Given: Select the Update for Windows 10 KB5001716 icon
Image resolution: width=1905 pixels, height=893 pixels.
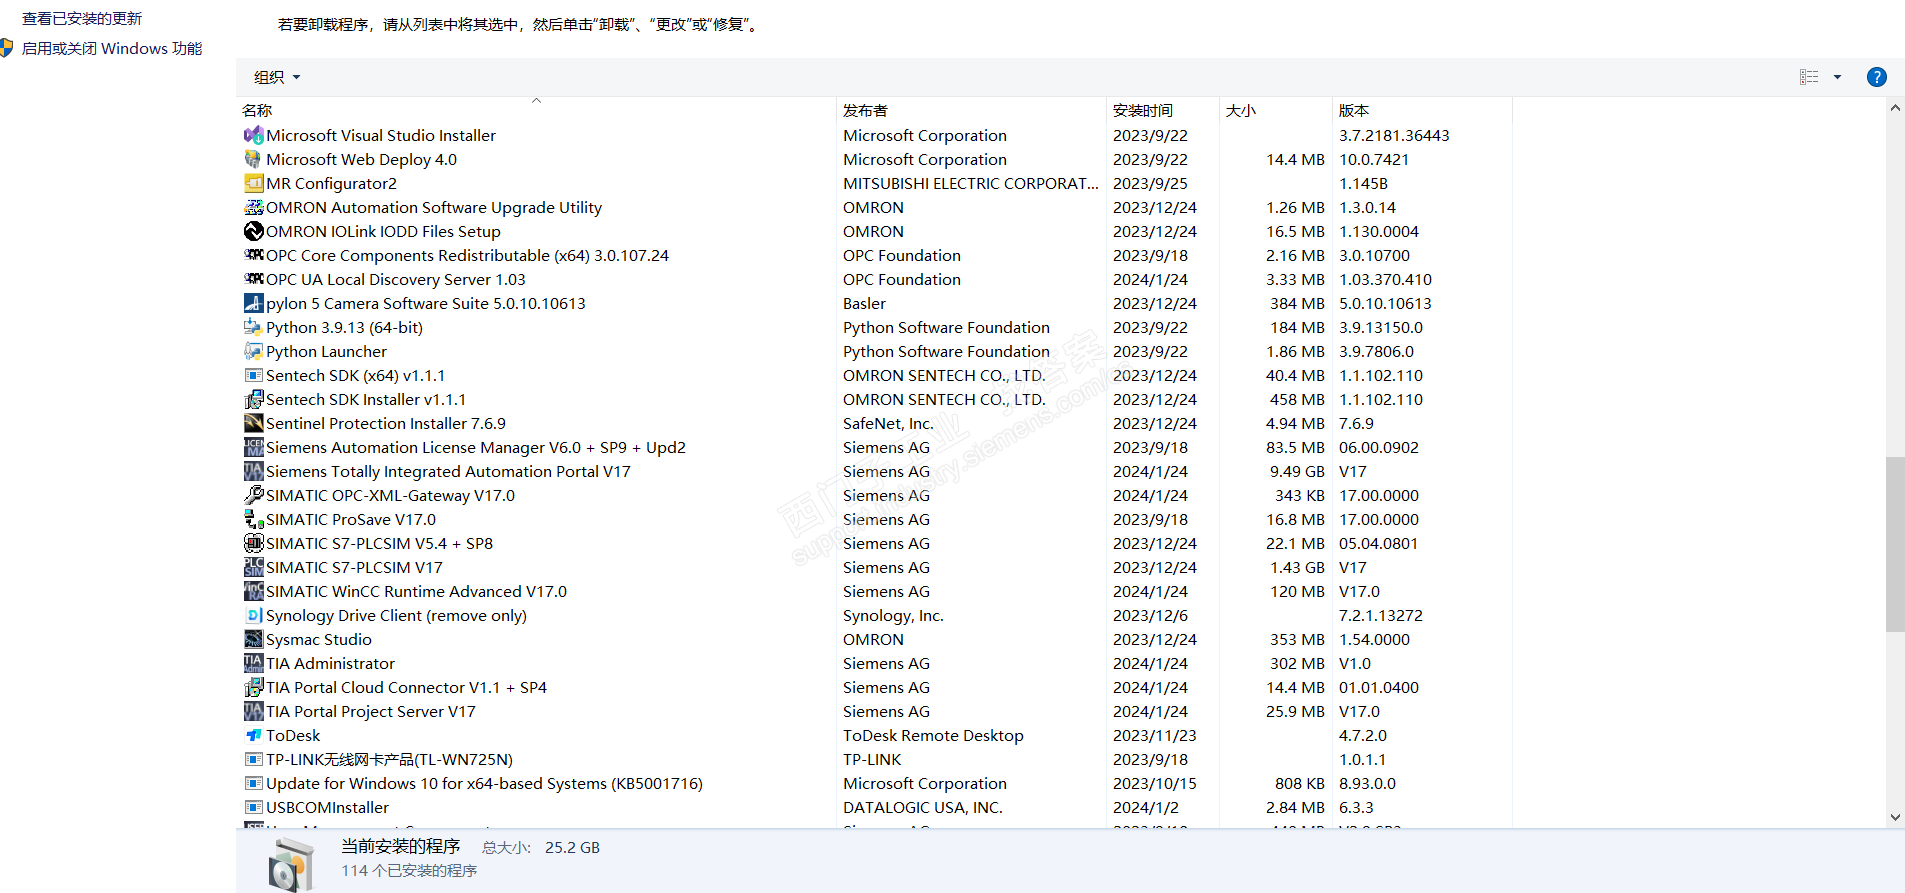Looking at the screenshot, I should tap(254, 783).
